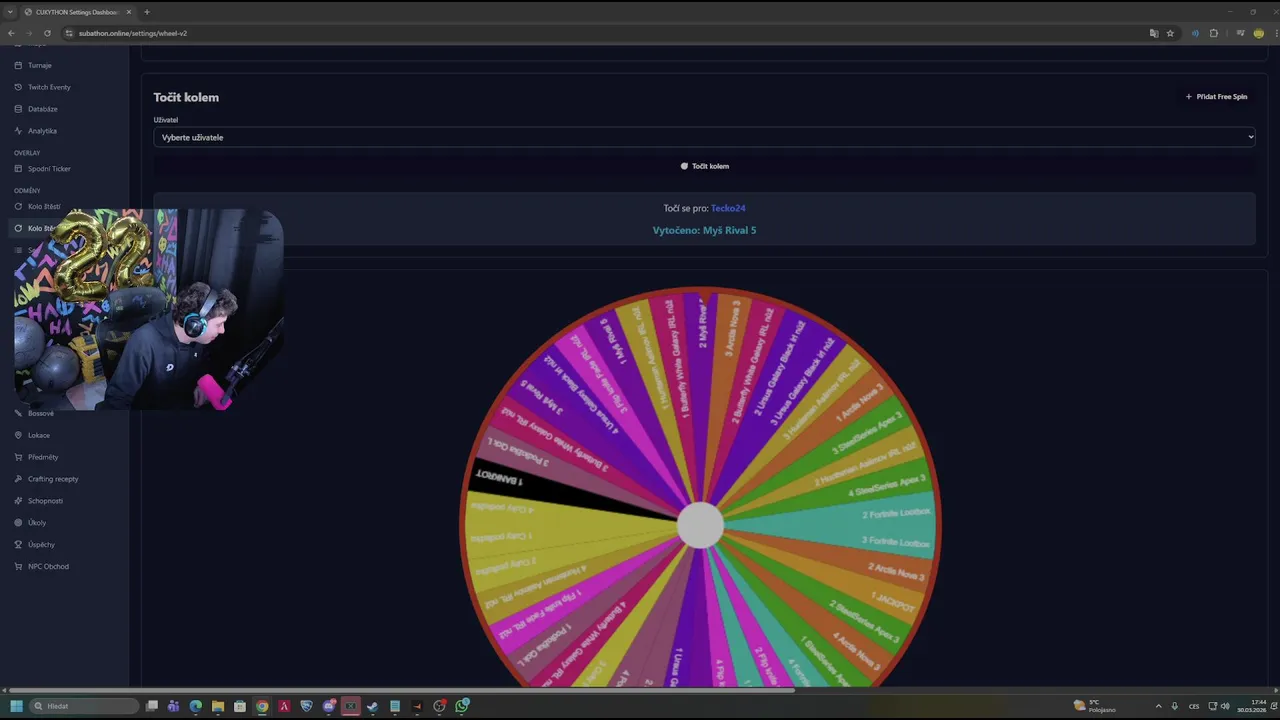
Task: Click the wheel's gray center hub
Action: pos(700,526)
